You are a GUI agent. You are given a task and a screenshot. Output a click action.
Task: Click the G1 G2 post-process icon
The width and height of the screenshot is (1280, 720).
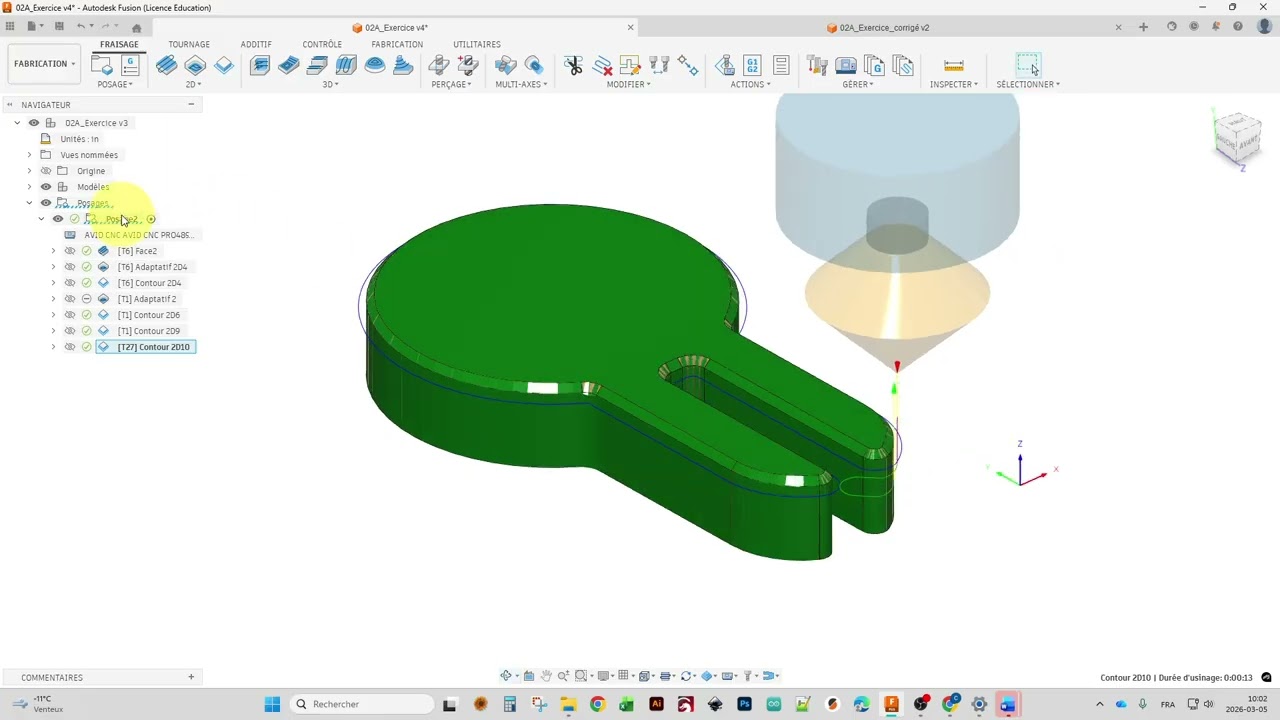tap(752, 65)
